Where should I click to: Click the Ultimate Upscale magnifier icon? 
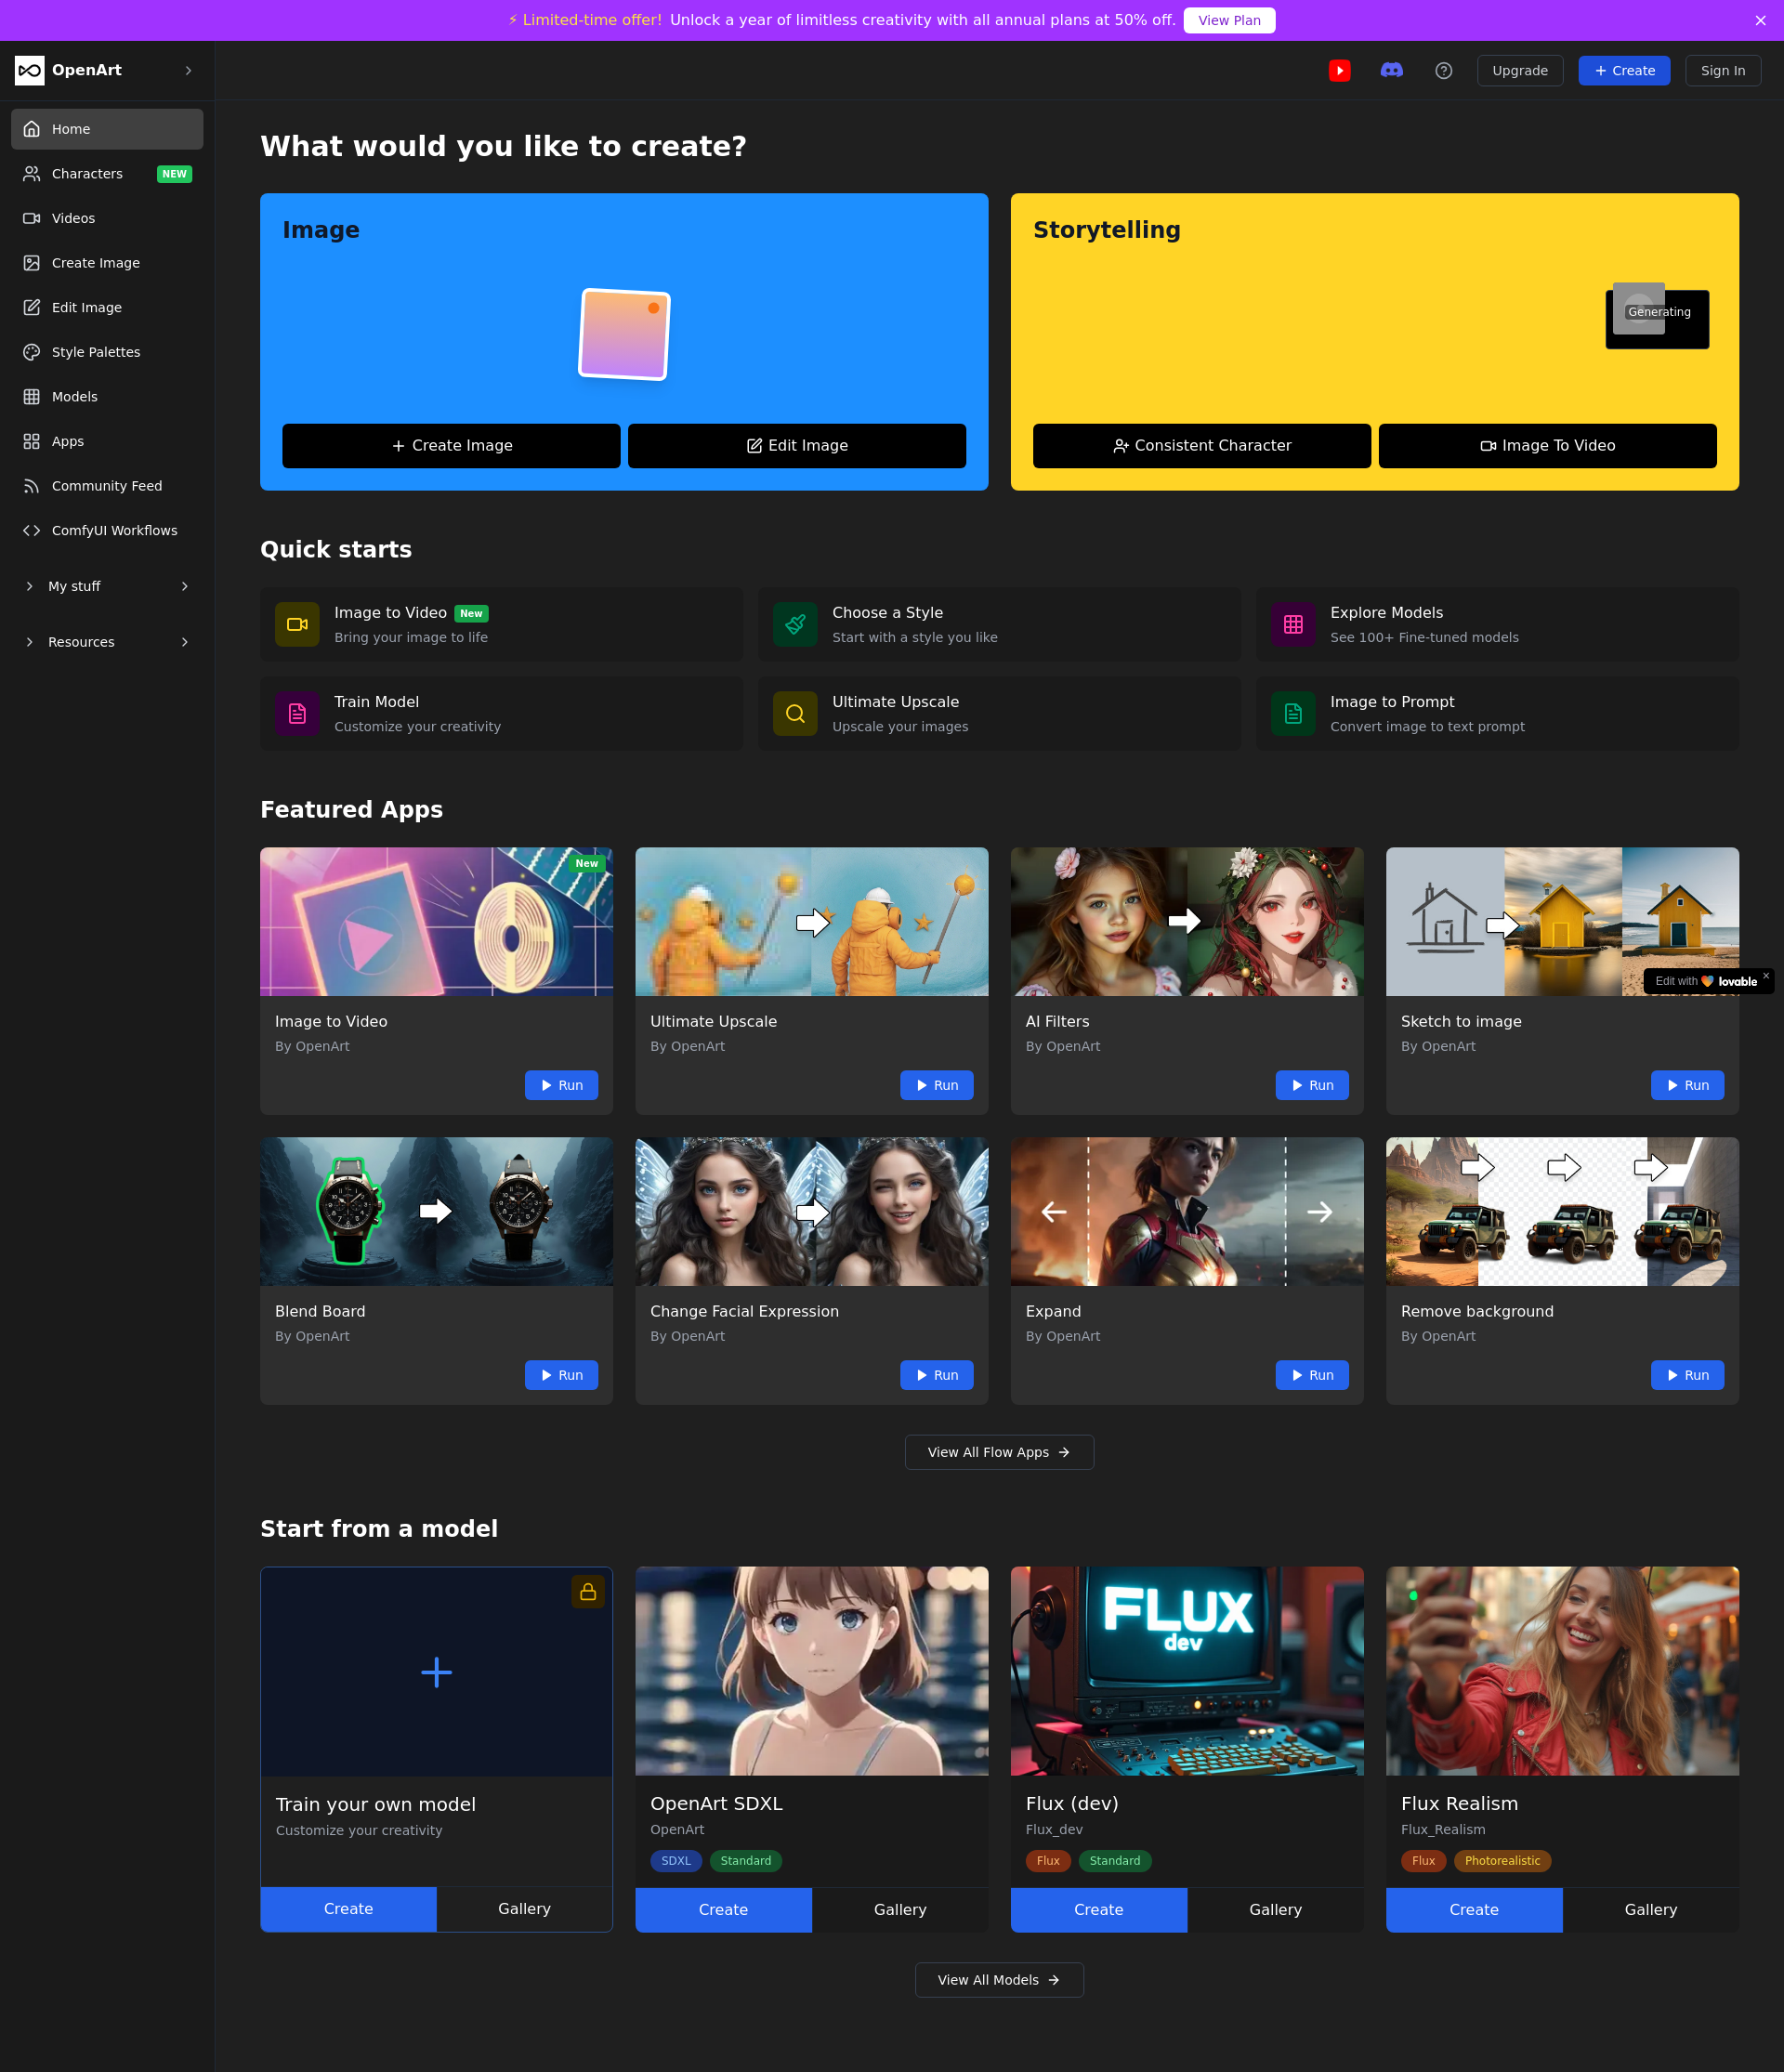[795, 714]
